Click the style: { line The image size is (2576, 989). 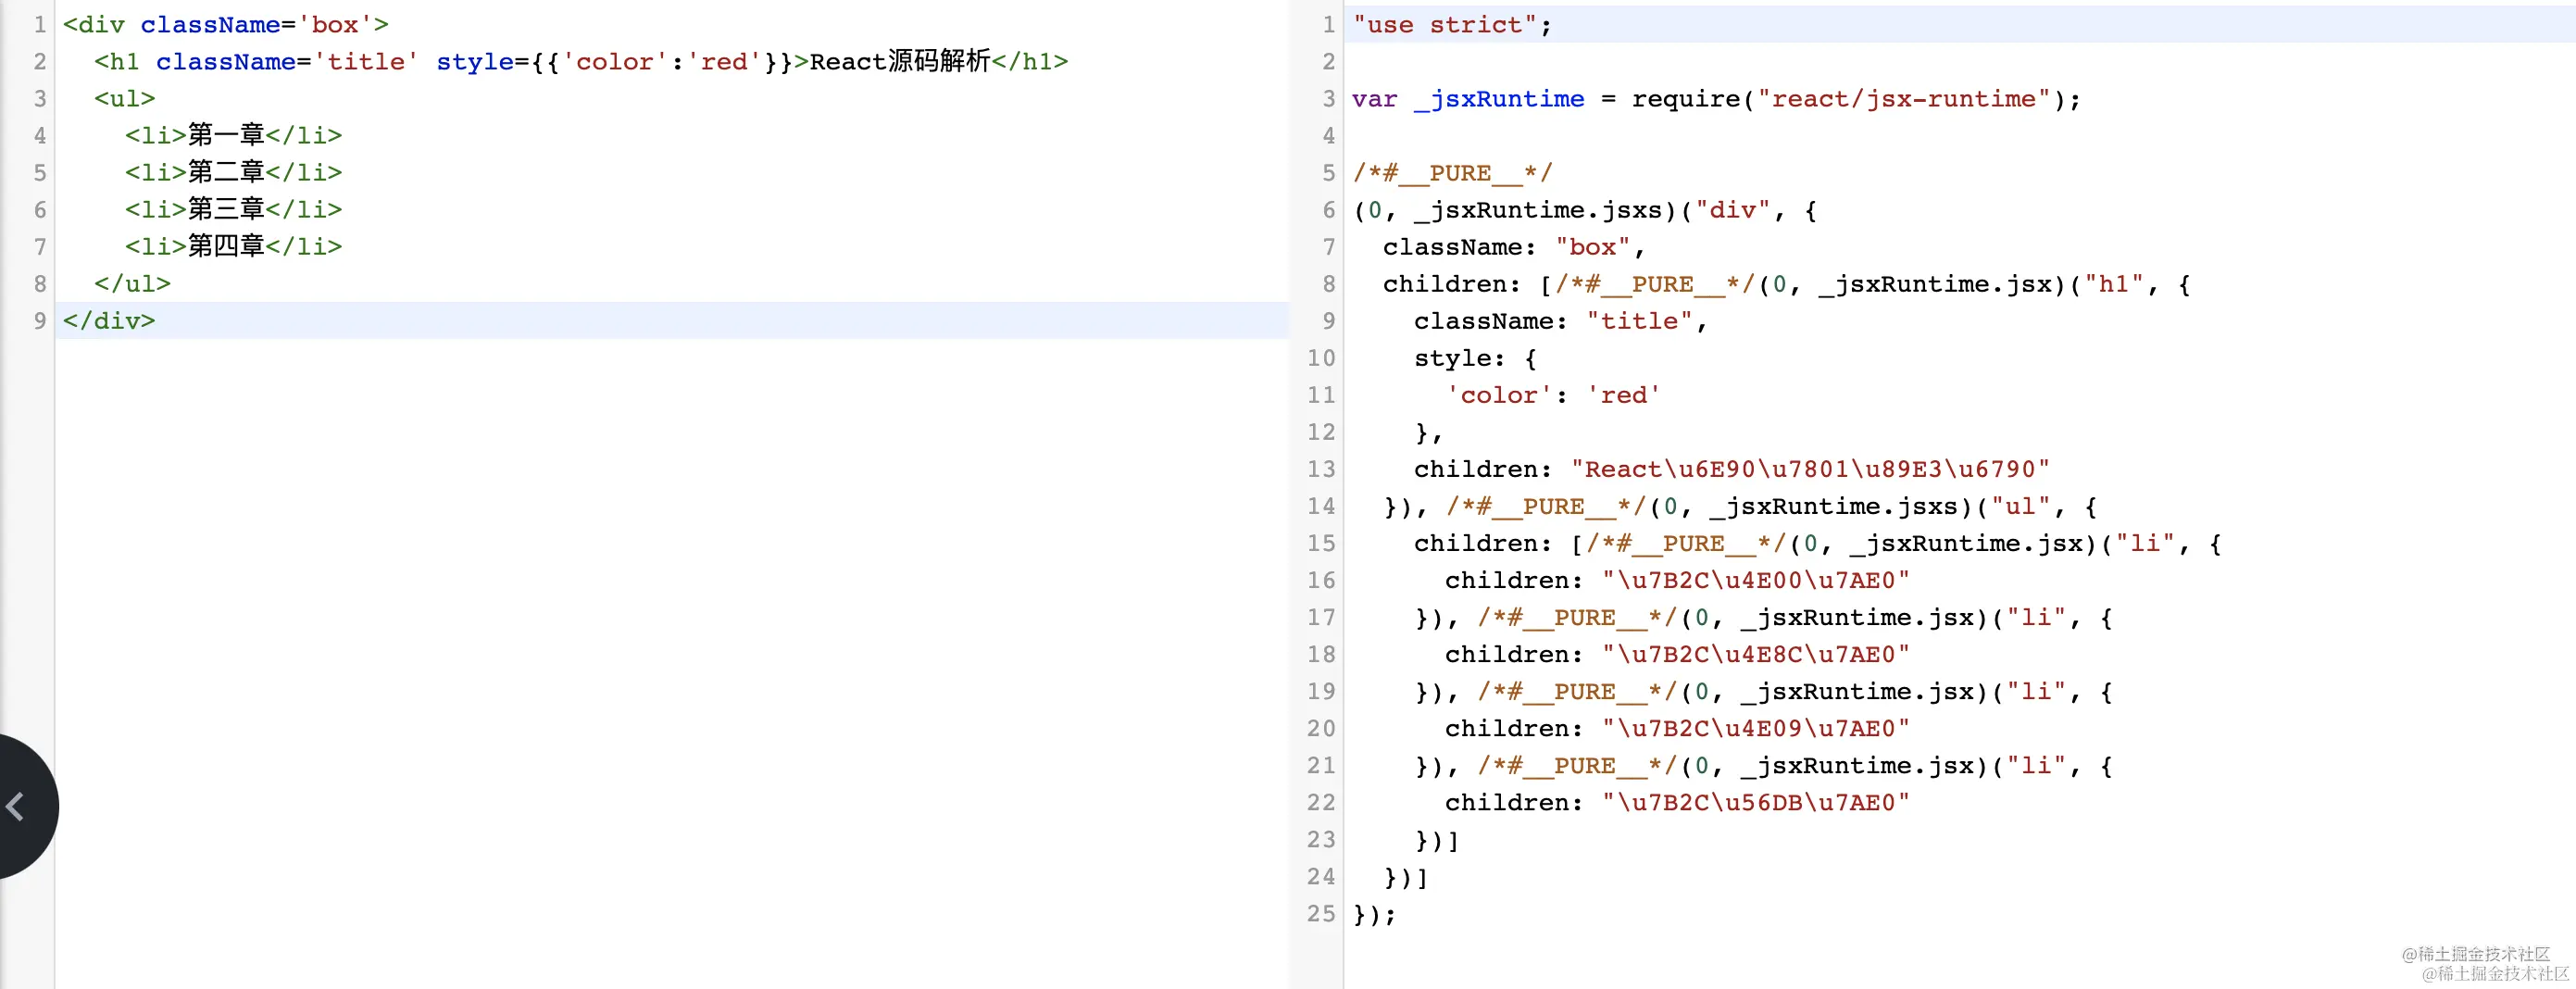pos(1475,357)
